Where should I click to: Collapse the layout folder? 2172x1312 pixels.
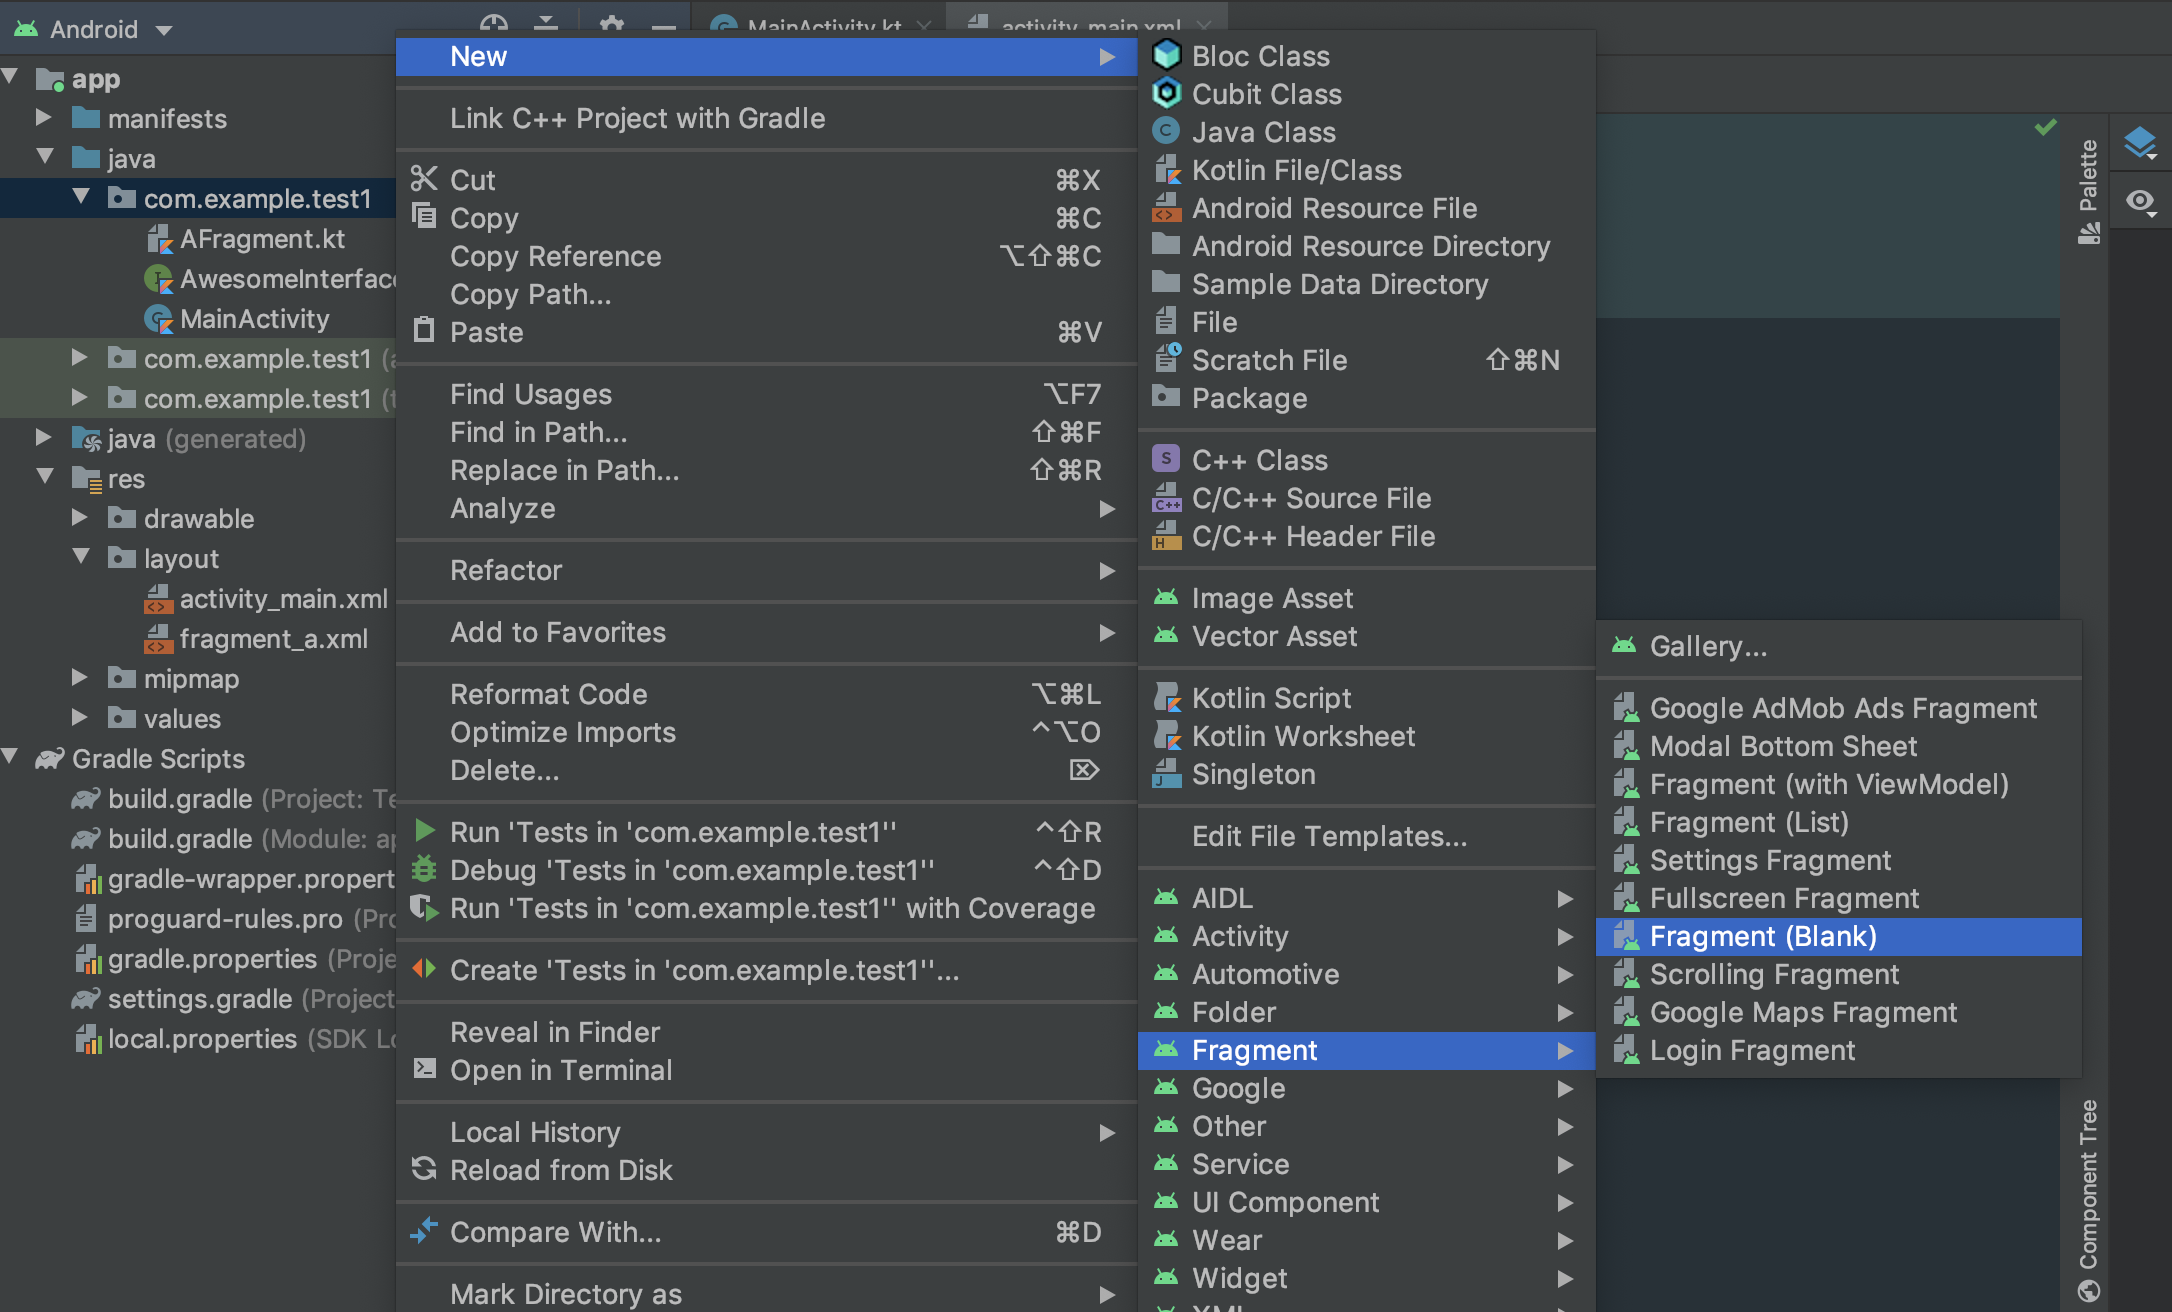(x=81, y=557)
